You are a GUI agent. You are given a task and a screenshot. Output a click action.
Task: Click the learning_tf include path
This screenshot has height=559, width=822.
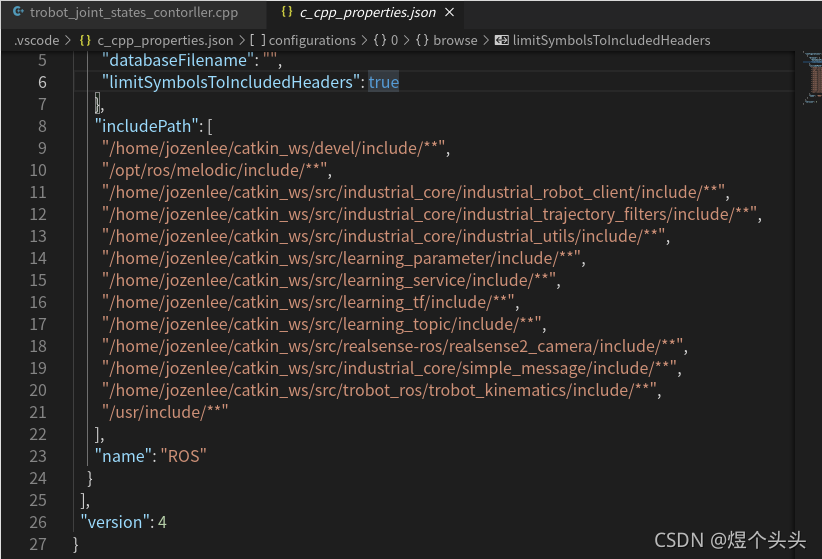308,303
